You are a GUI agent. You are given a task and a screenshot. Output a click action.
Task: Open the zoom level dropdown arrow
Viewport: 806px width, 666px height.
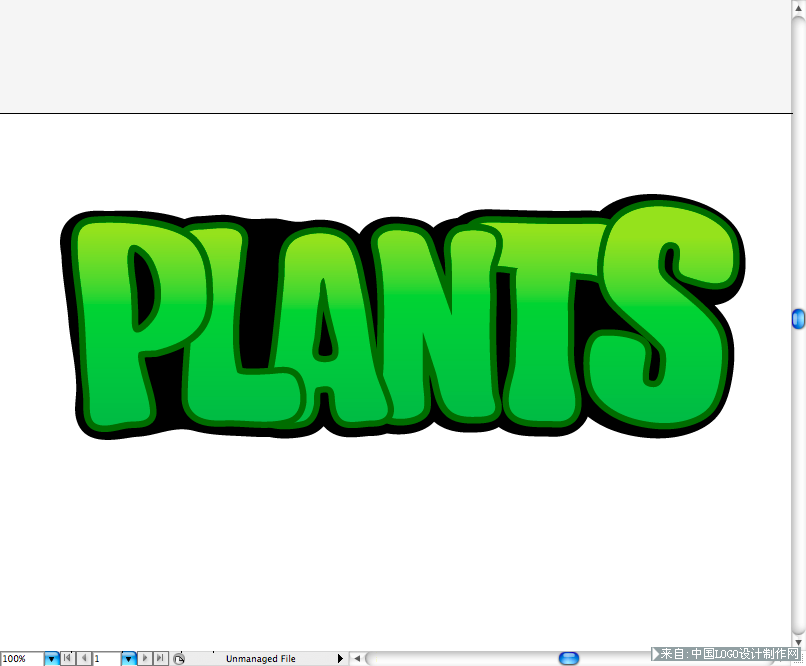pos(51,659)
